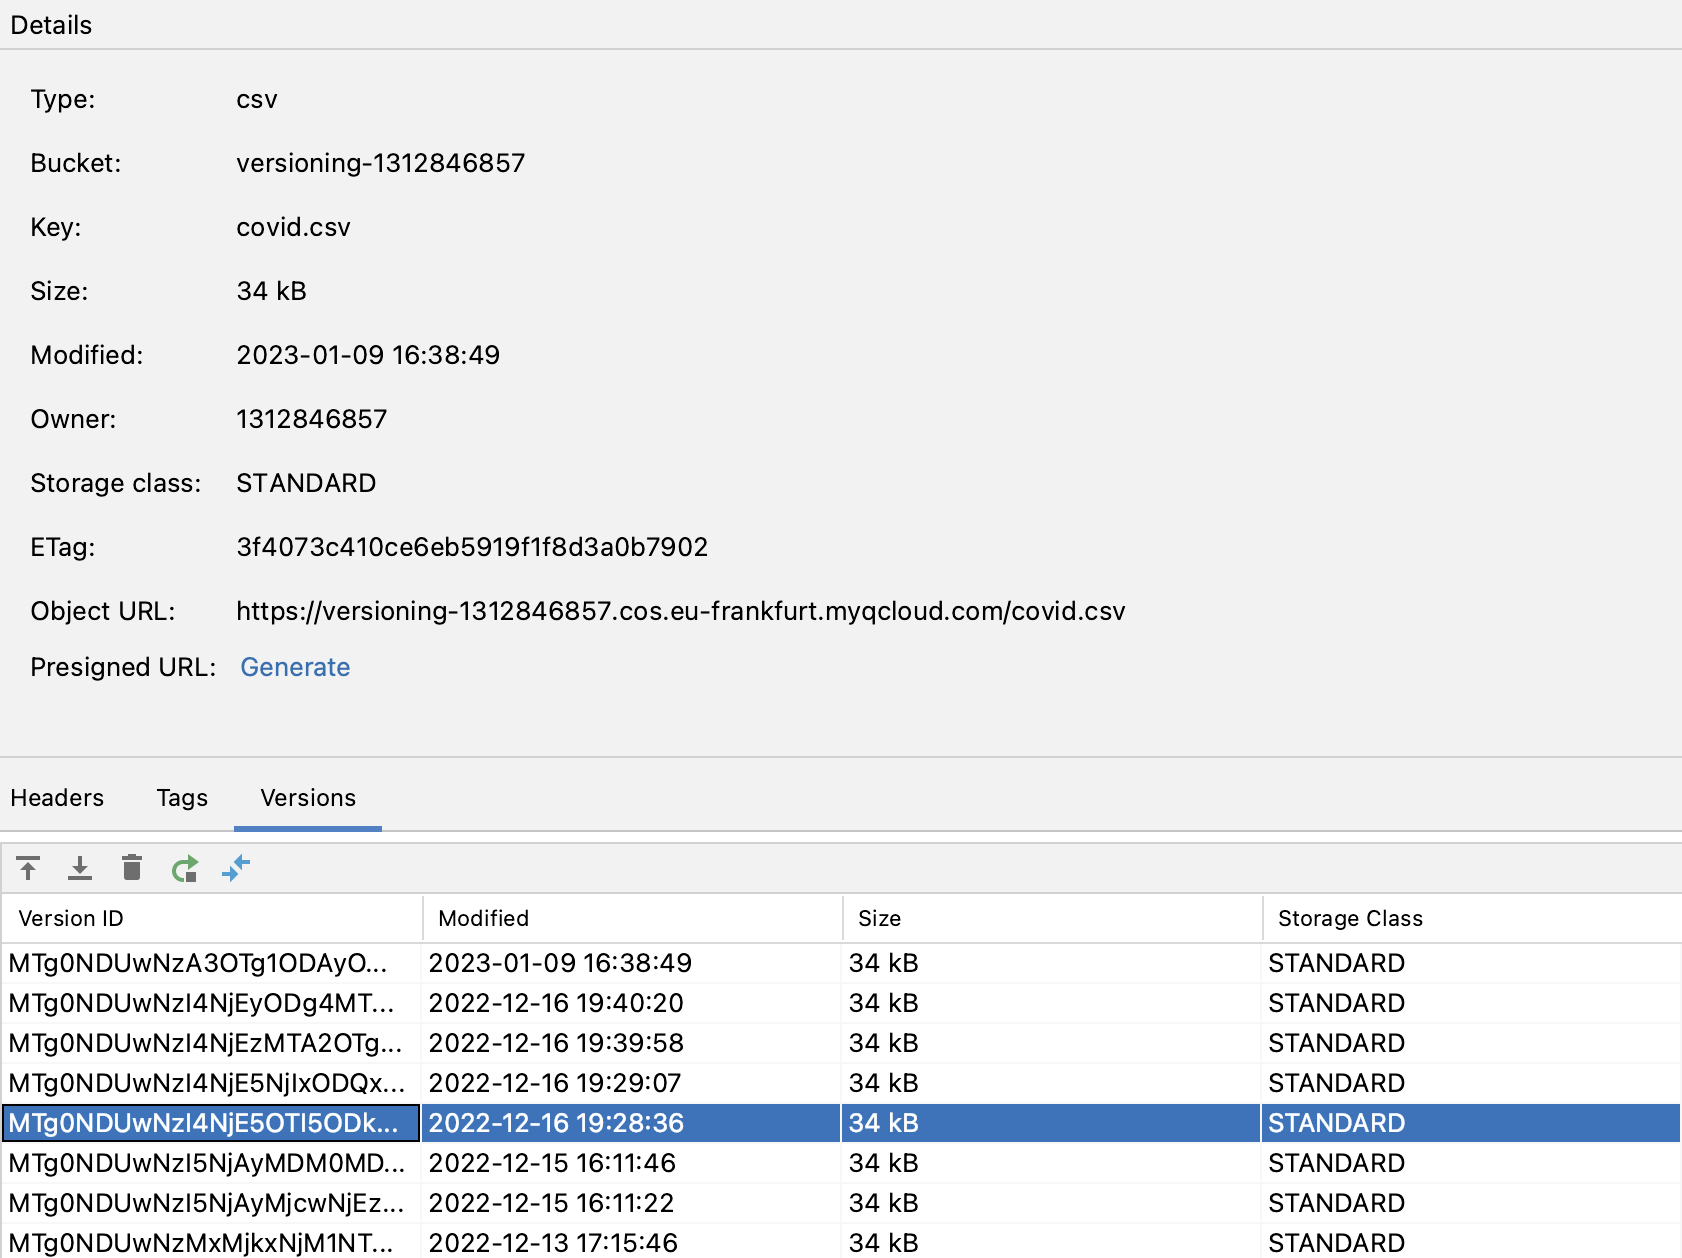This screenshot has height=1258, width=1682.
Task: Switch to the Headers tab
Action: tap(57, 797)
